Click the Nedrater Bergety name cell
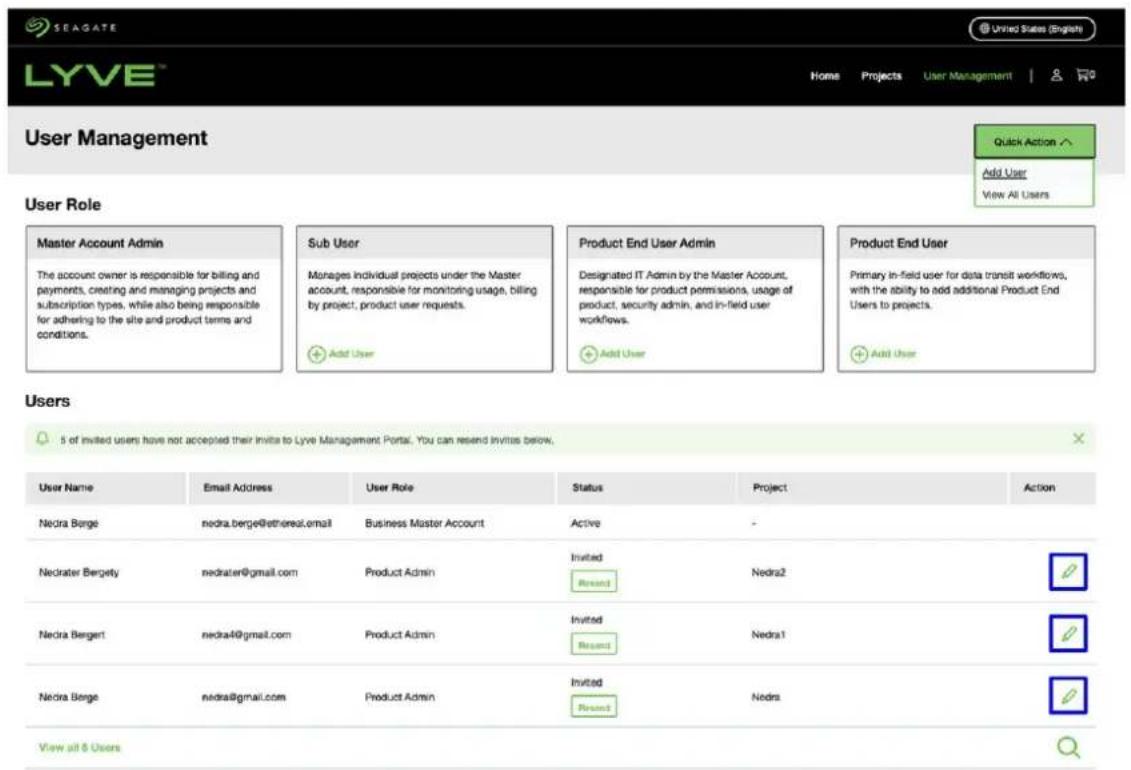The height and width of the screenshot is (770, 1131). click(x=79, y=572)
